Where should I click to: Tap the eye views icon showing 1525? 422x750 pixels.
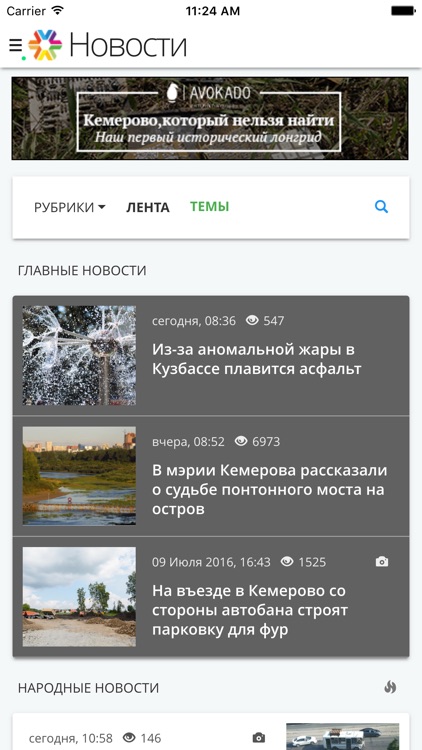(287, 561)
